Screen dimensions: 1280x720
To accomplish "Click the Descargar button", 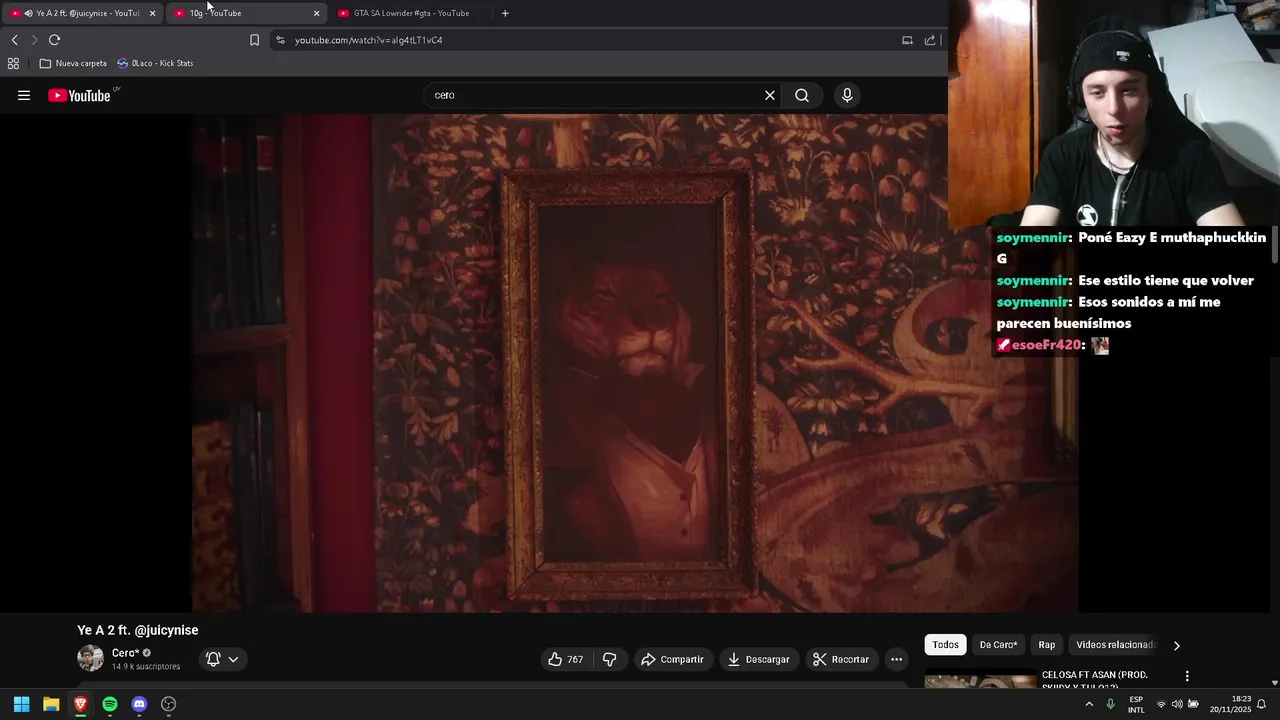I will point(758,659).
